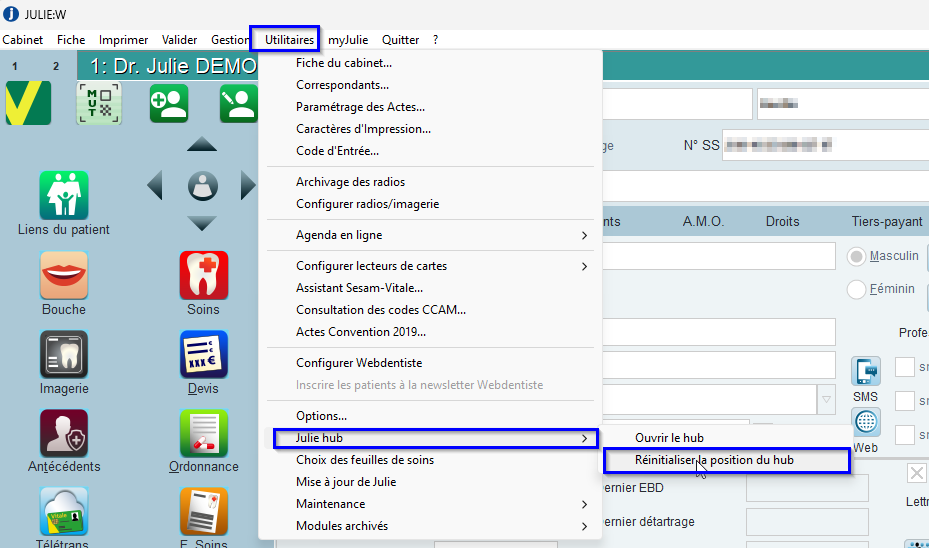The image size is (929, 548).
Task: Open the Gestion menu
Action: point(230,40)
